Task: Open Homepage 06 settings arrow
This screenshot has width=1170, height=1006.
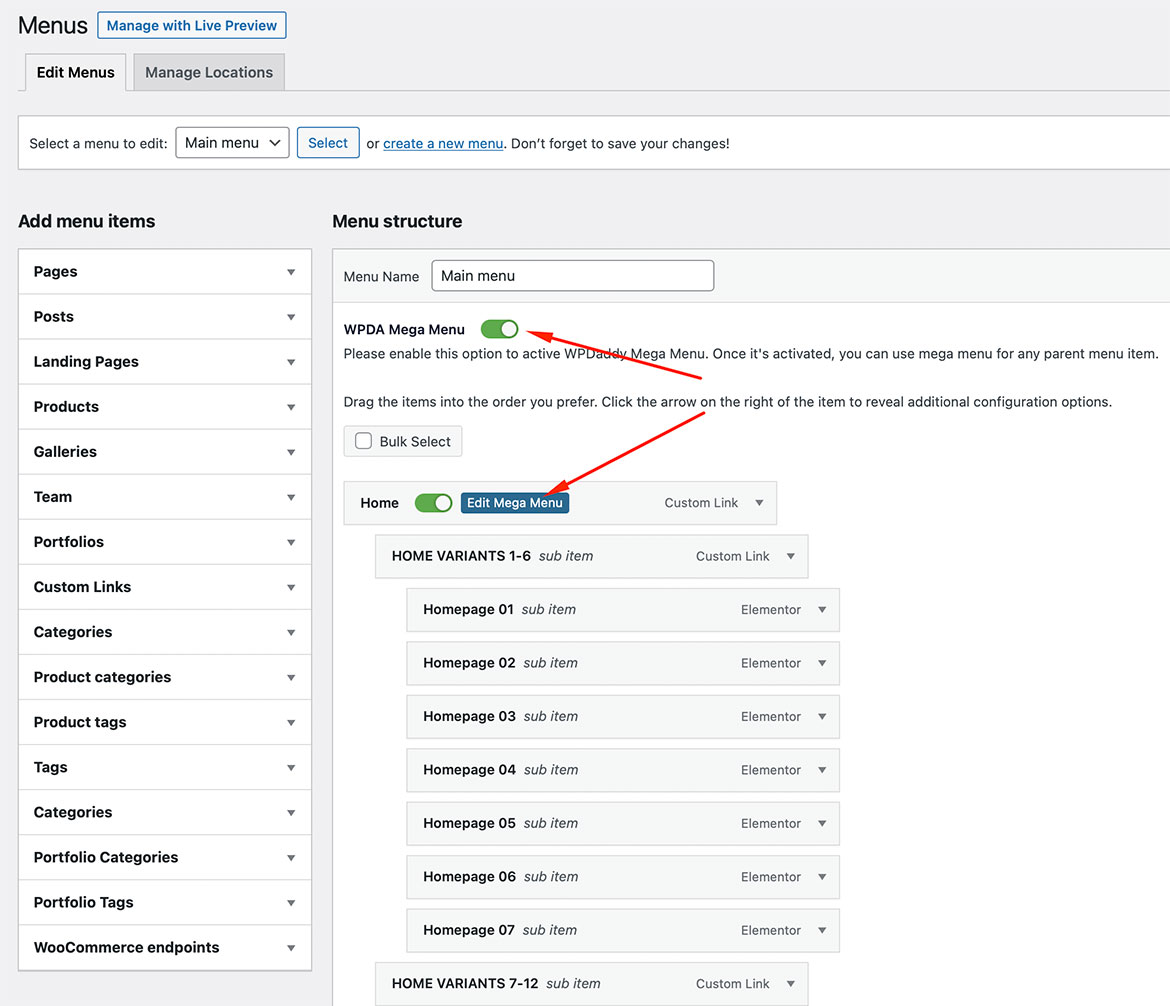Action: [x=822, y=877]
